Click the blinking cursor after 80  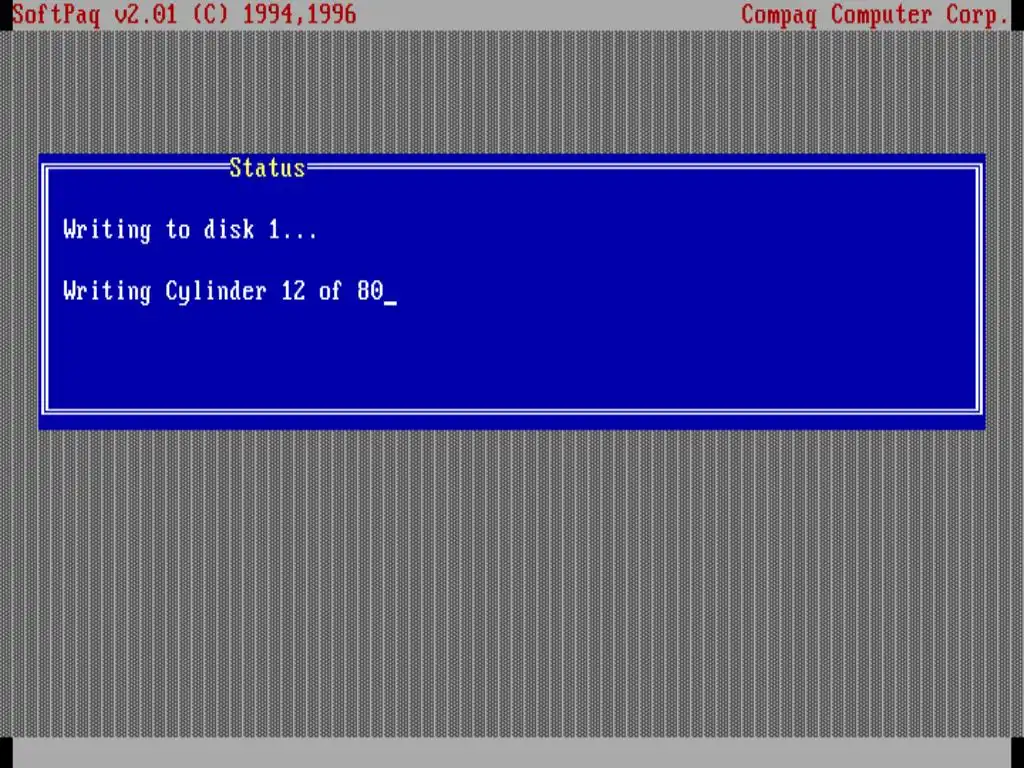[x=390, y=302]
